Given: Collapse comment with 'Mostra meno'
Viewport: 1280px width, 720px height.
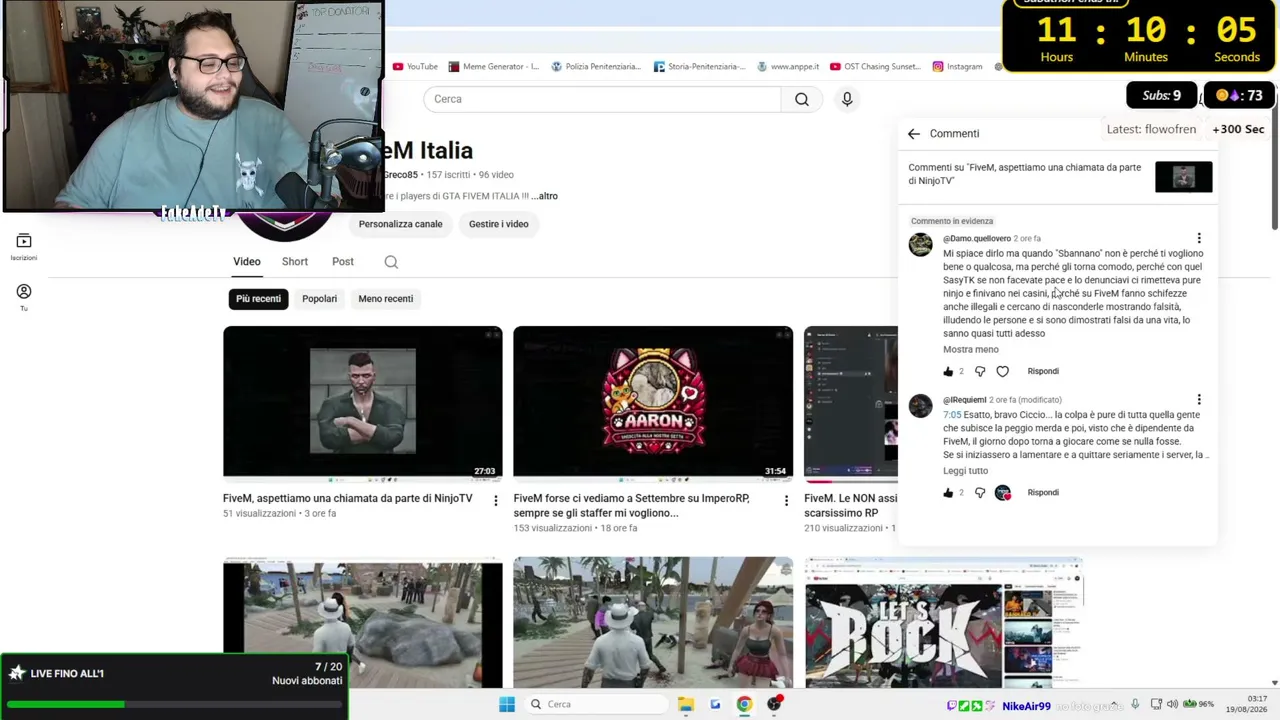Looking at the screenshot, I should [970, 350].
